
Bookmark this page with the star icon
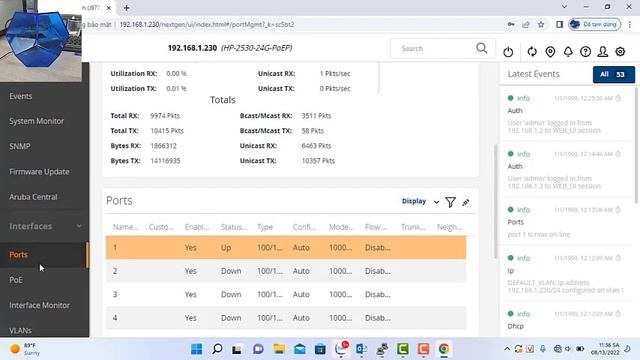(541, 24)
